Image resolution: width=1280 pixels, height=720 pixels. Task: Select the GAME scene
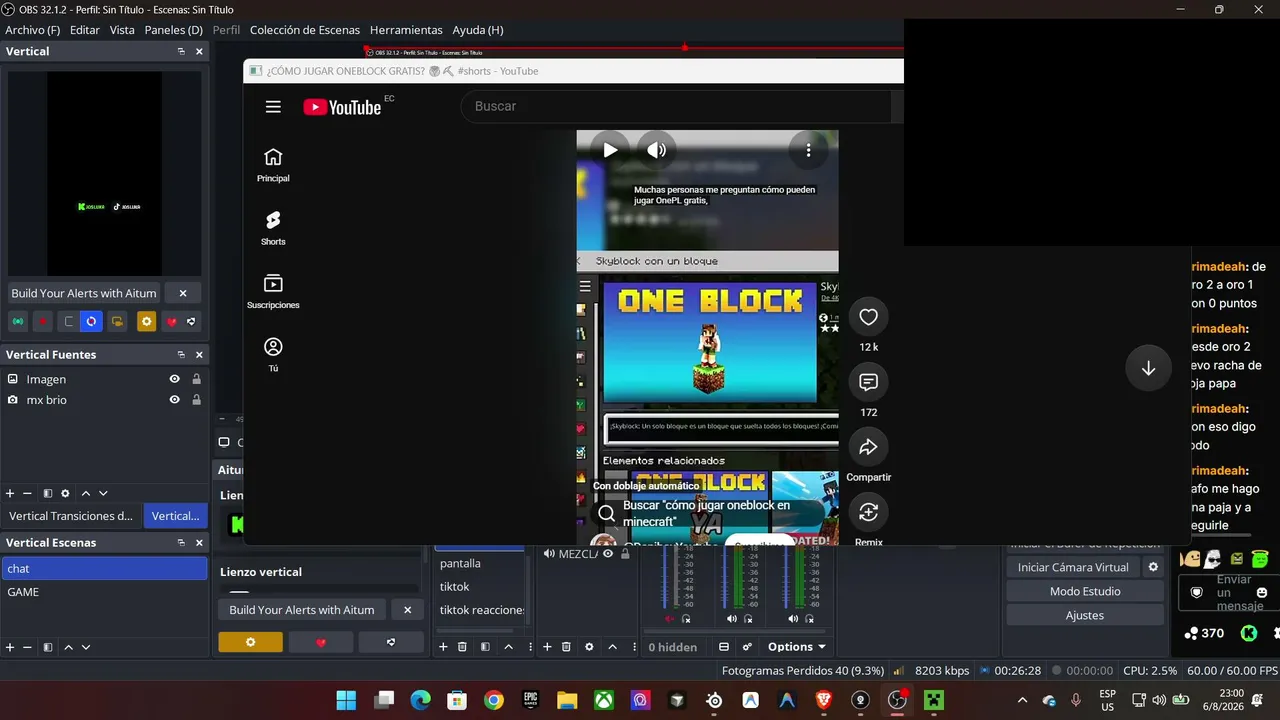[104, 592]
